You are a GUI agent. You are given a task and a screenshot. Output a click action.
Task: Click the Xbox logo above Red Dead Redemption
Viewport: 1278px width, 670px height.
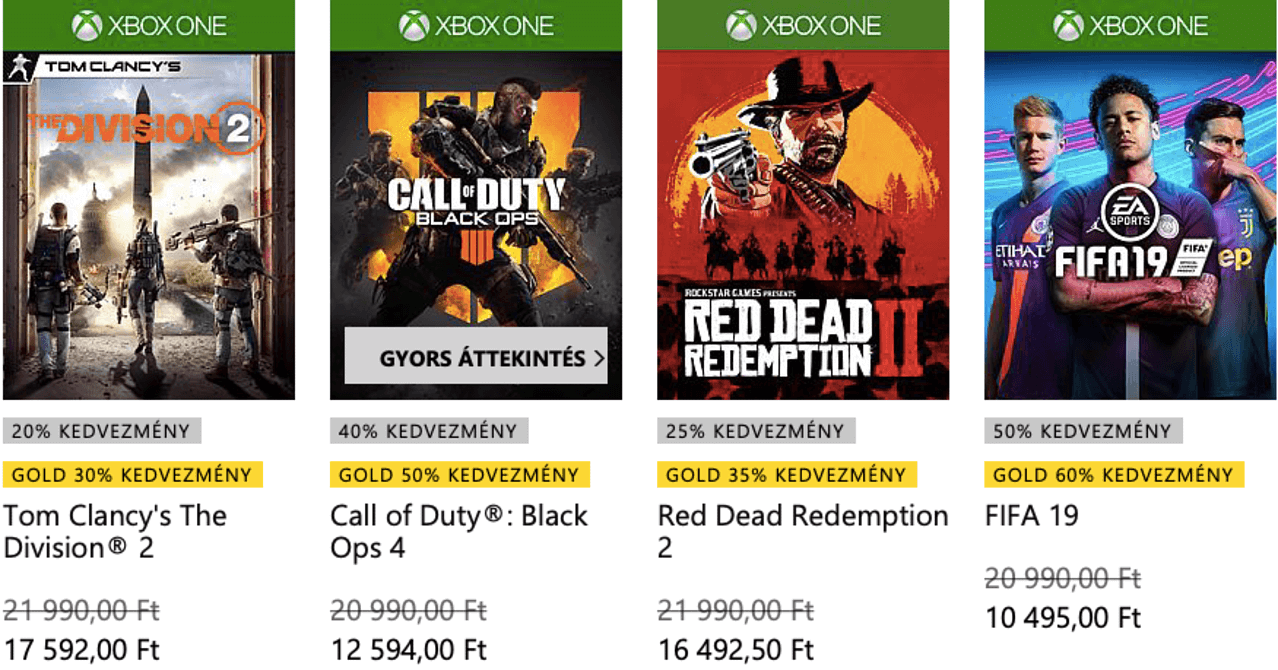(x=741, y=26)
